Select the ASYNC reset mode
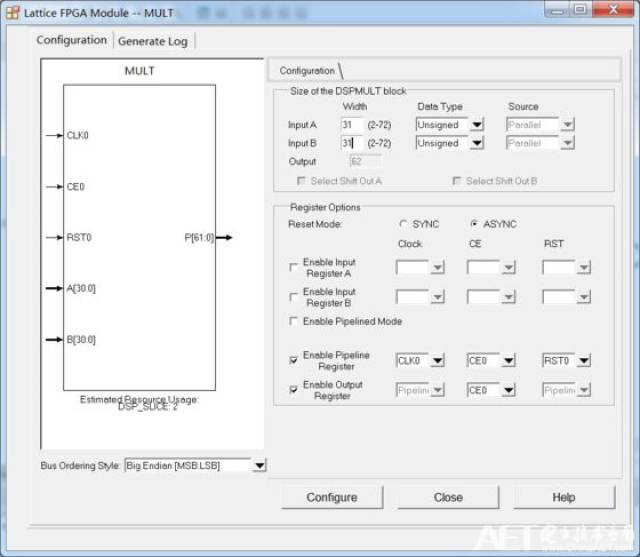 (474, 224)
